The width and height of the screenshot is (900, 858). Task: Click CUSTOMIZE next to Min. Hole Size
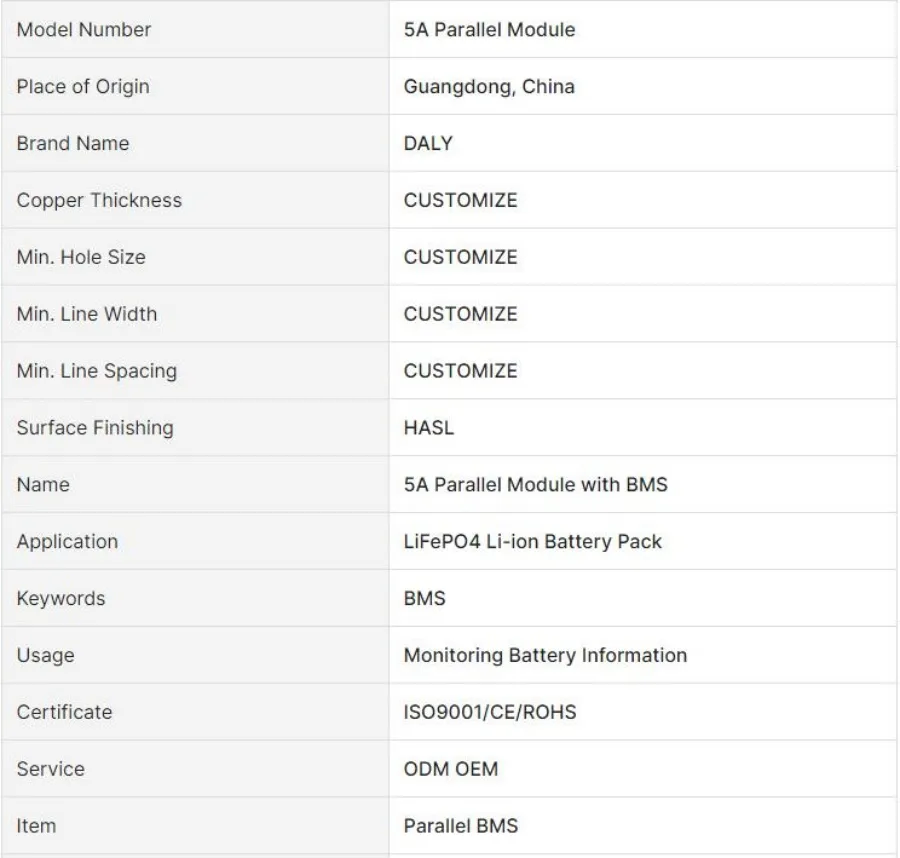click(460, 257)
